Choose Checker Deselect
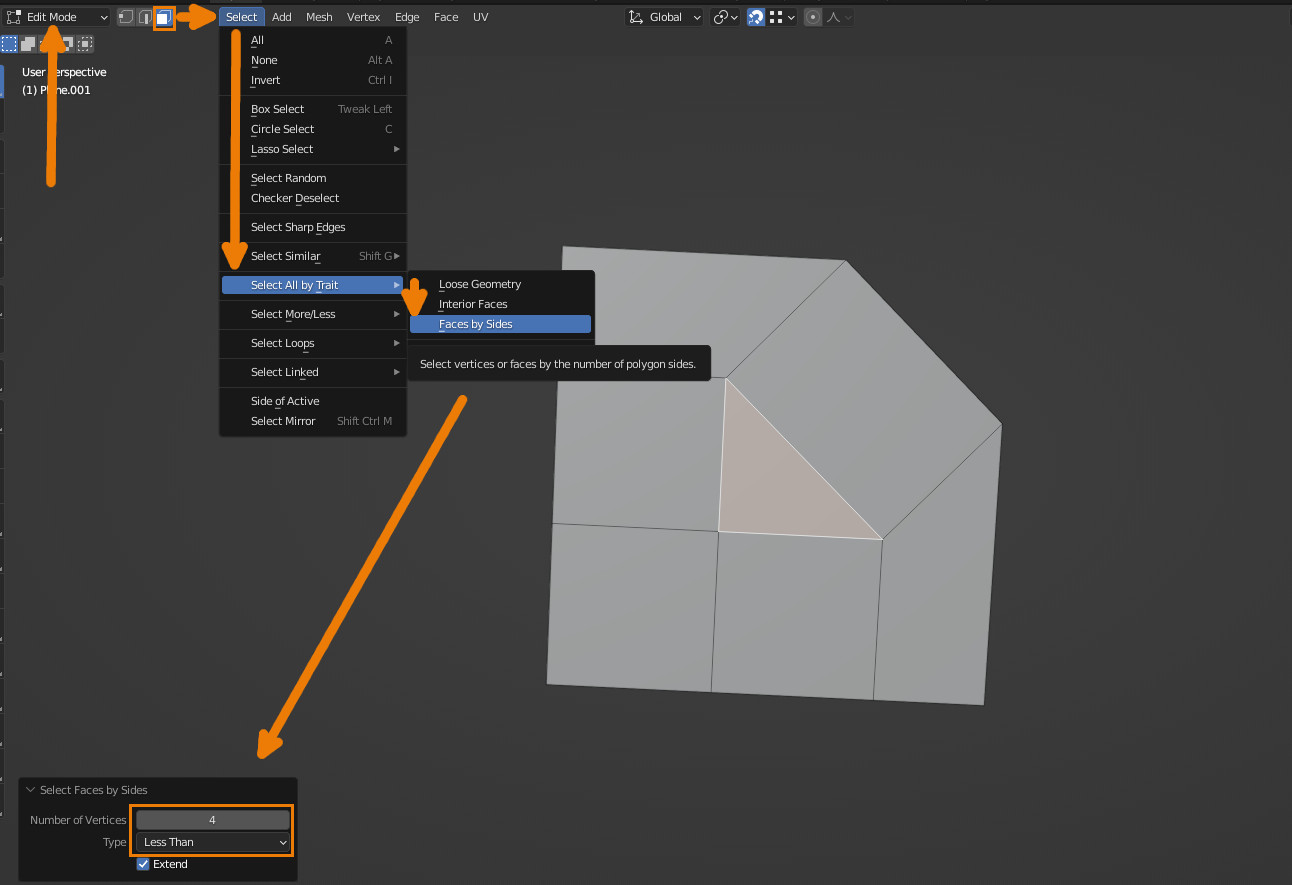This screenshot has height=885, width=1292. click(313, 198)
